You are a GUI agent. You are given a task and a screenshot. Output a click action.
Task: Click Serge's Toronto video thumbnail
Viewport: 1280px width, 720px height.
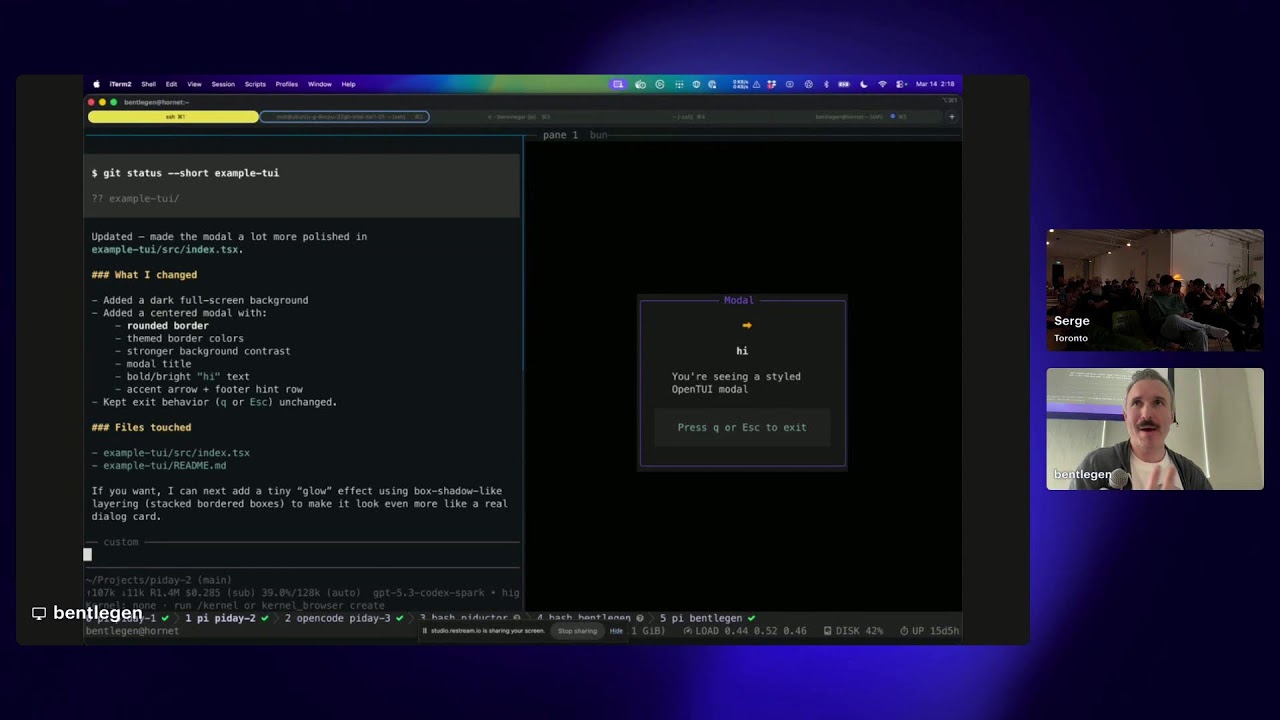point(1155,291)
